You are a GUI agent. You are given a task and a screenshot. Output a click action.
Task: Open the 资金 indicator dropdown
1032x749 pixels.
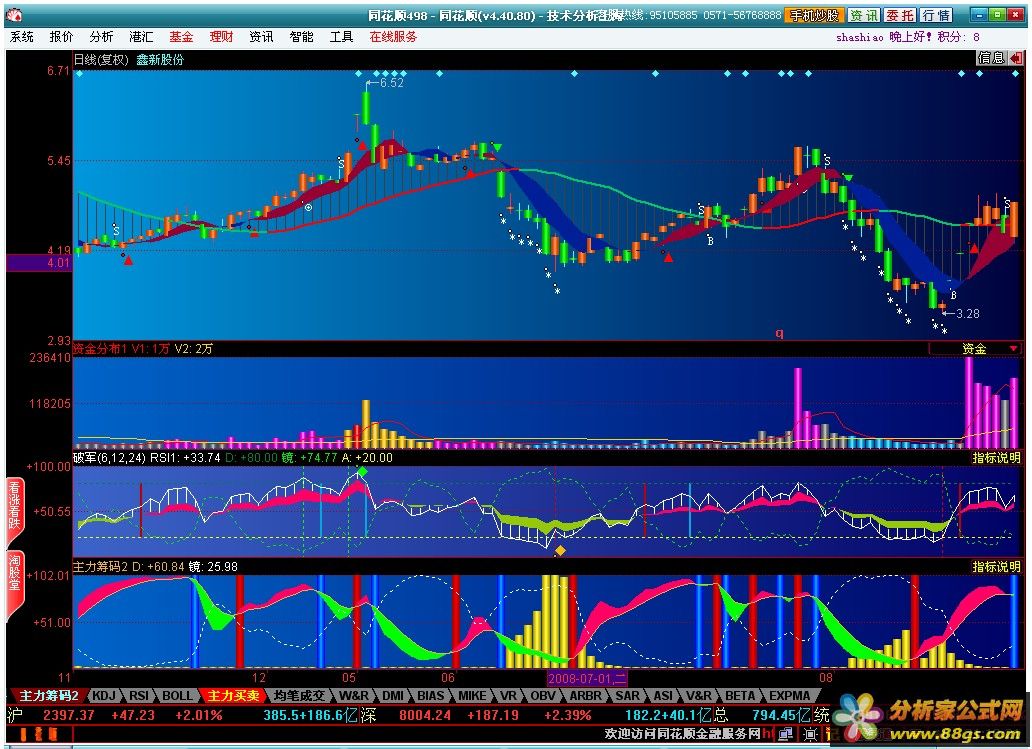click(x=975, y=348)
